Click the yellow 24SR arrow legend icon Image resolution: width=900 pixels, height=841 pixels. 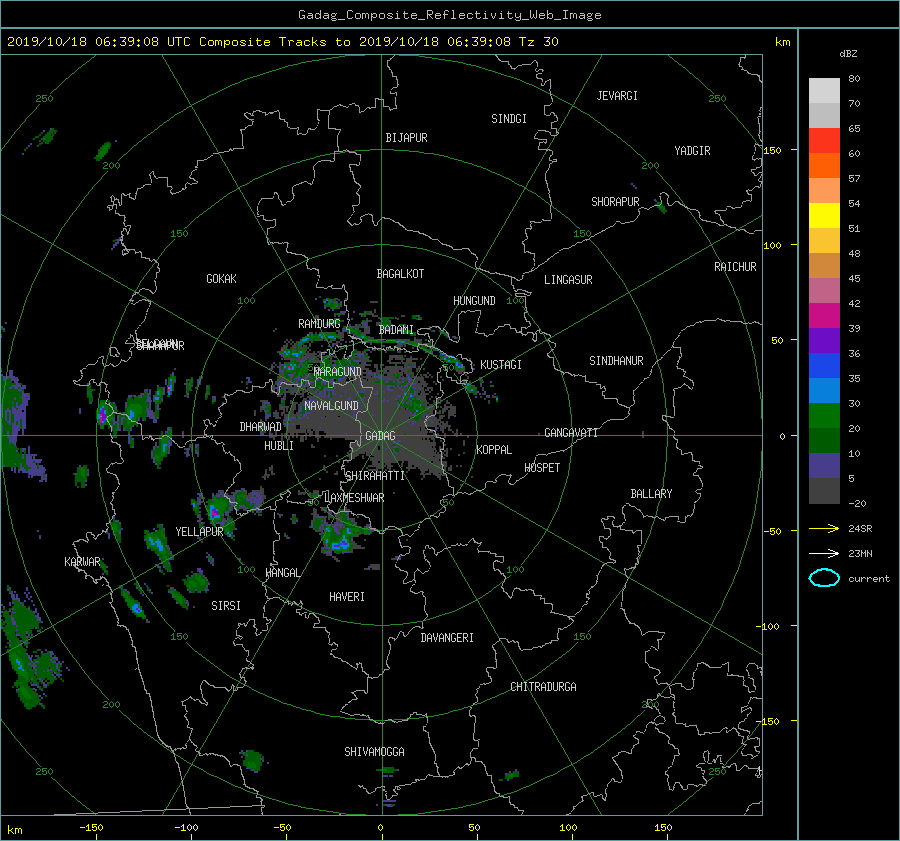point(824,528)
